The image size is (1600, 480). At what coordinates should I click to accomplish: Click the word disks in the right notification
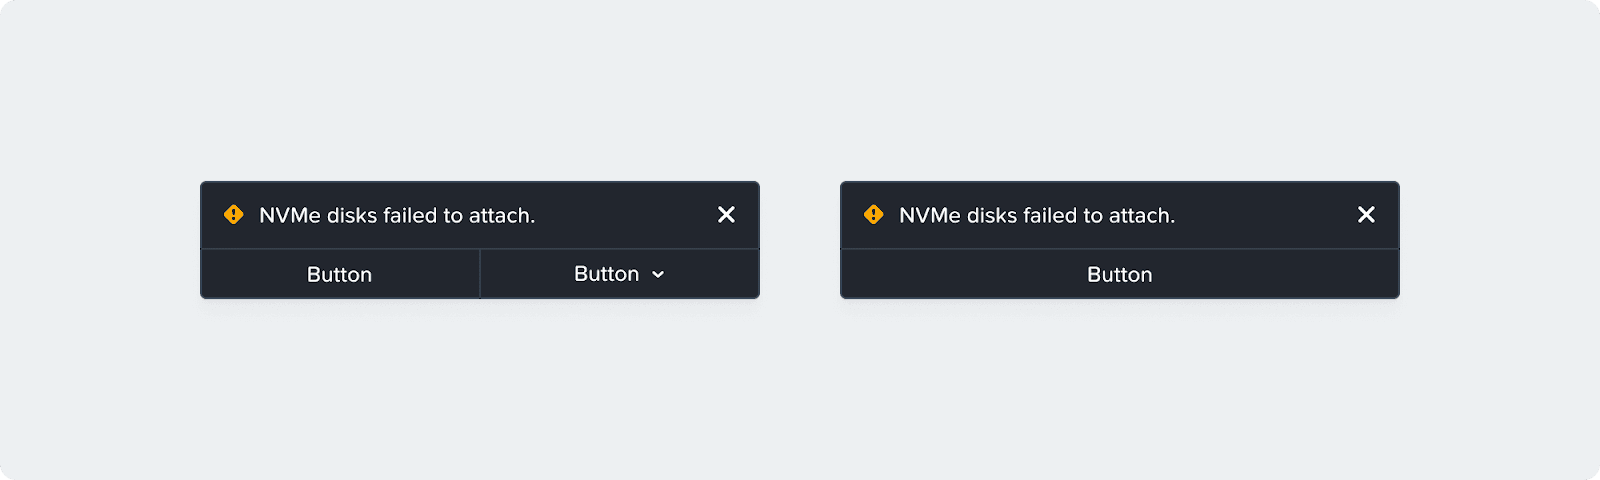[x=991, y=215]
